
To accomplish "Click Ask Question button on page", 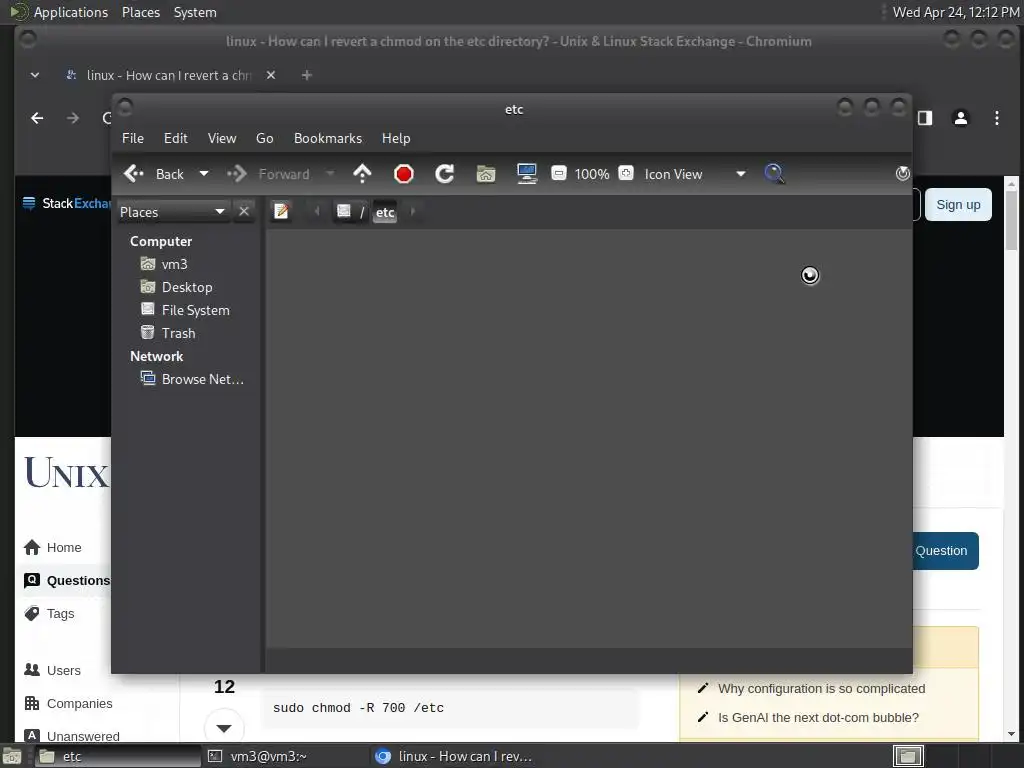I will [x=944, y=551].
